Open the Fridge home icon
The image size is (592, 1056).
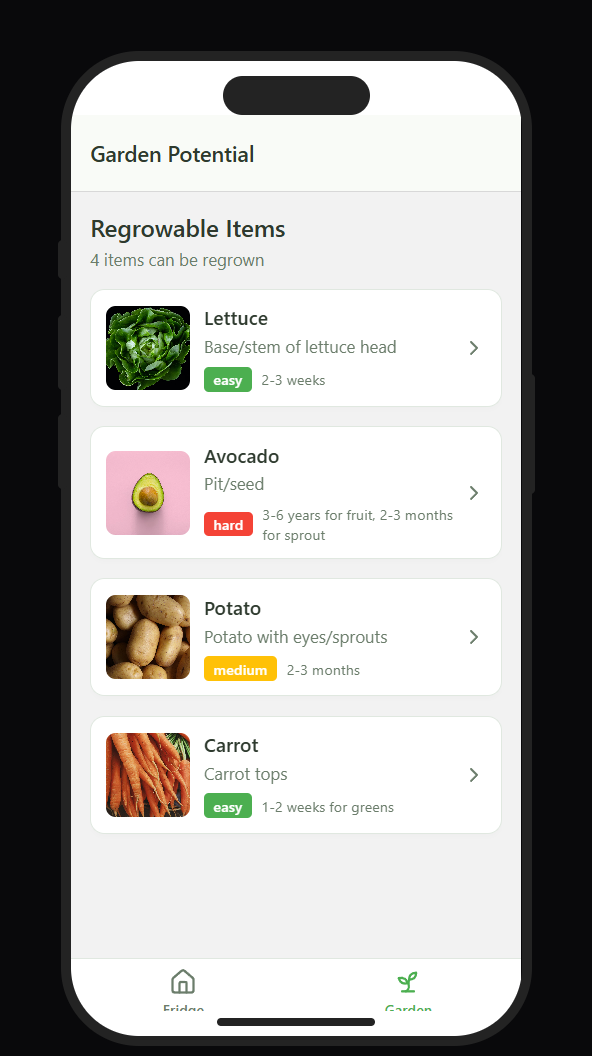[183, 981]
